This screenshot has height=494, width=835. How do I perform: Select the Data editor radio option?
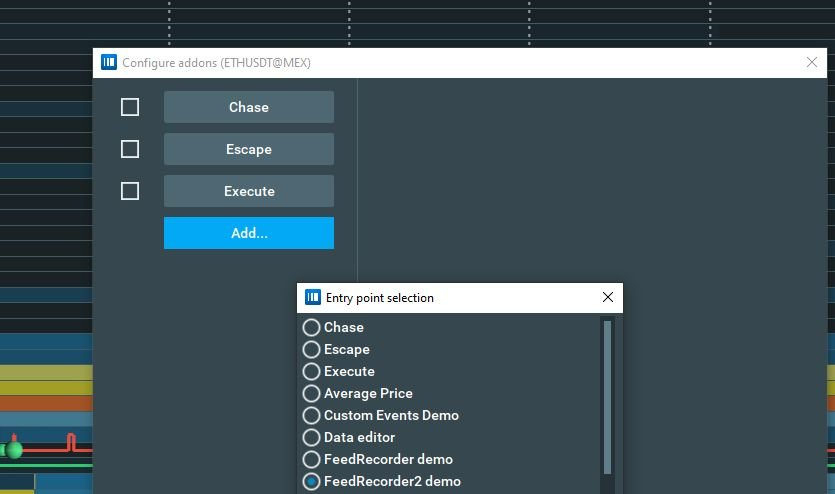(x=311, y=437)
